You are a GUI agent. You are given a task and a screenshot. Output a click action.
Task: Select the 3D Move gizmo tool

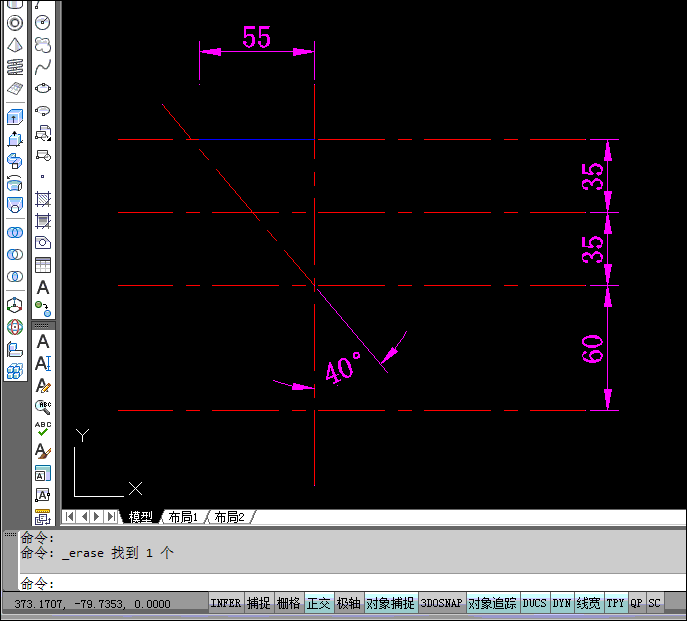coord(15,305)
